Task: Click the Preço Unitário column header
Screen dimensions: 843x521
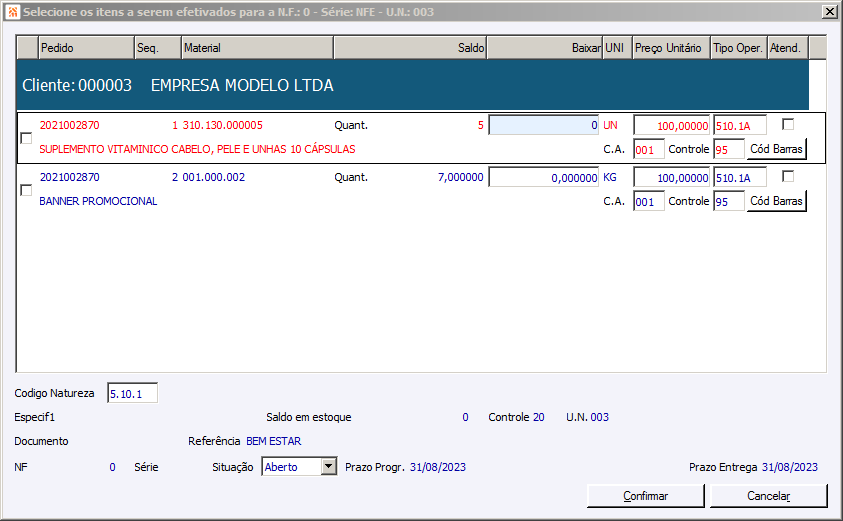Action: point(671,48)
